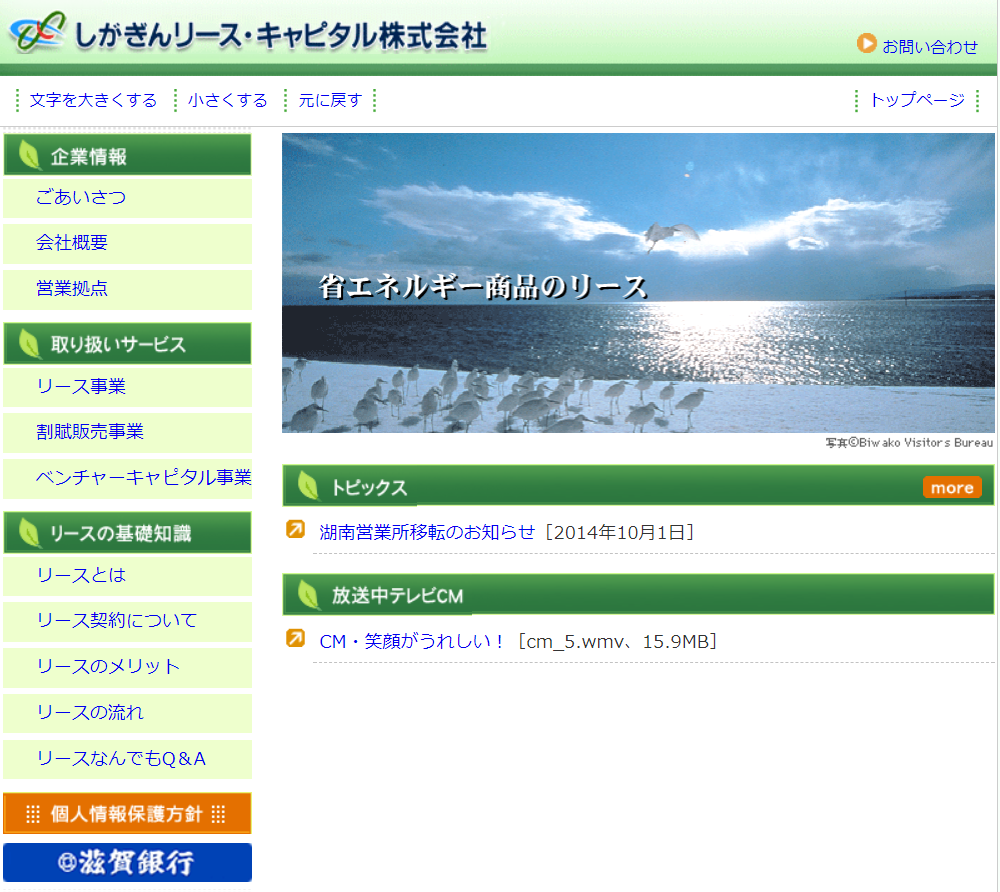The height and width of the screenshot is (892, 1000).
Task: Select 会社概要 in the sidebar
Action: point(72,243)
